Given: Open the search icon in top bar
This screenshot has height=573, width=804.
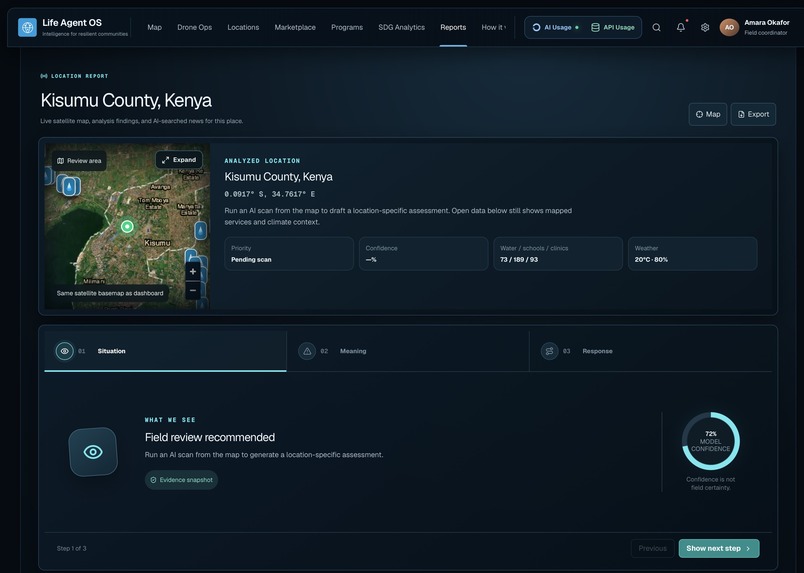Looking at the screenshot, I should pos(656,28).
